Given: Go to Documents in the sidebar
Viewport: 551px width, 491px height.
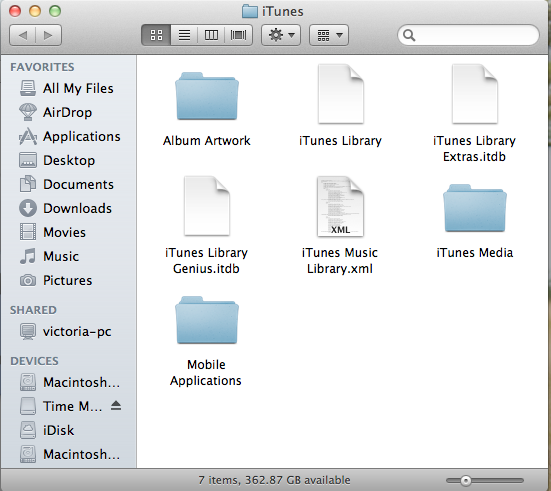Looking at the screenshot, I should tap(69, 185).
